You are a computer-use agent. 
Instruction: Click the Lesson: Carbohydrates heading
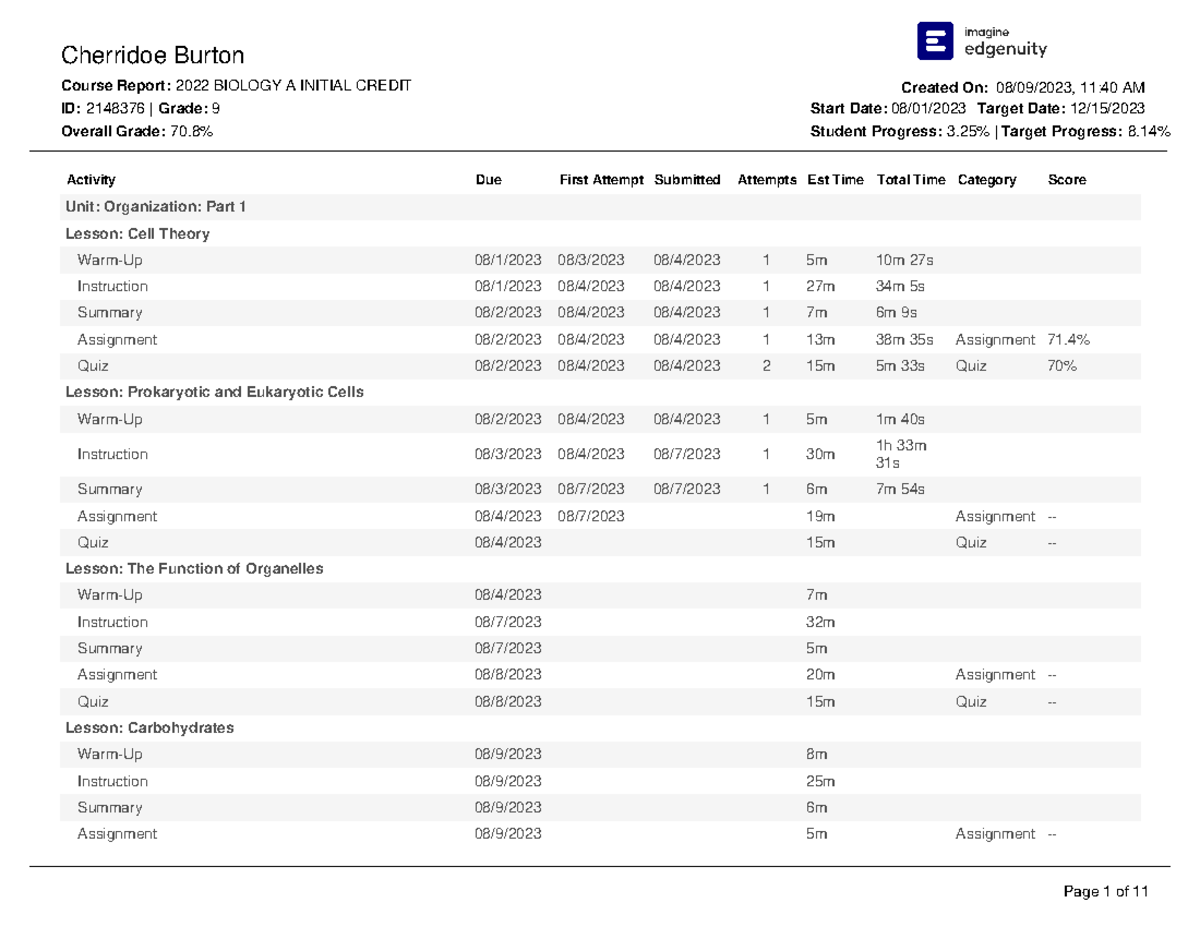pyautogui.click(x=149, y=728)
